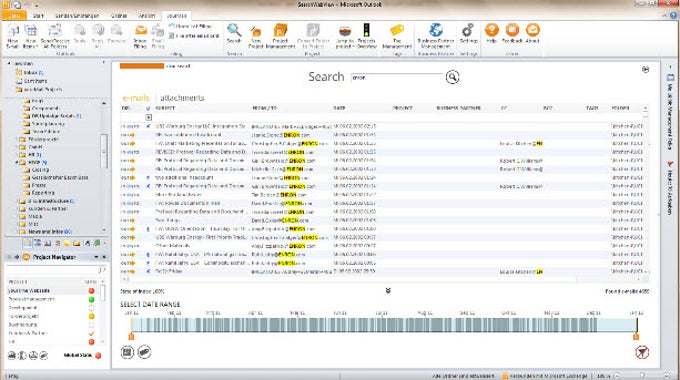Click the folder tree vertical scrollbar

point(104,151)
